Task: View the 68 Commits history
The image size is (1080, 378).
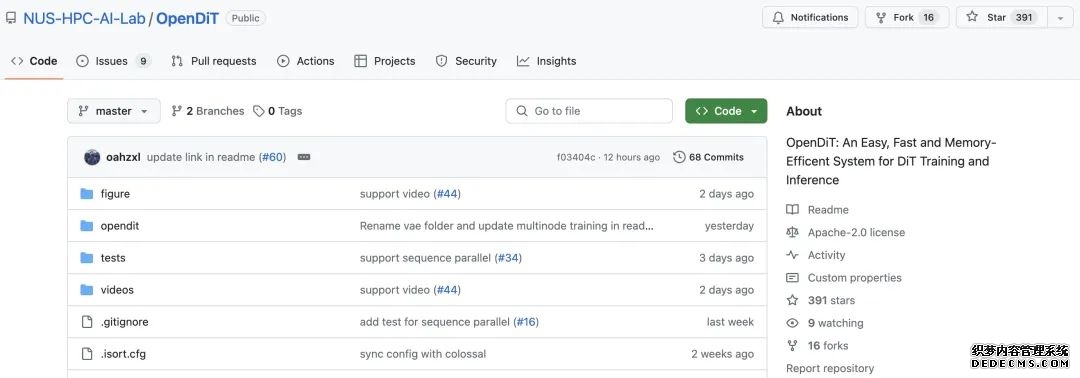Action: [x=709, y=157]
